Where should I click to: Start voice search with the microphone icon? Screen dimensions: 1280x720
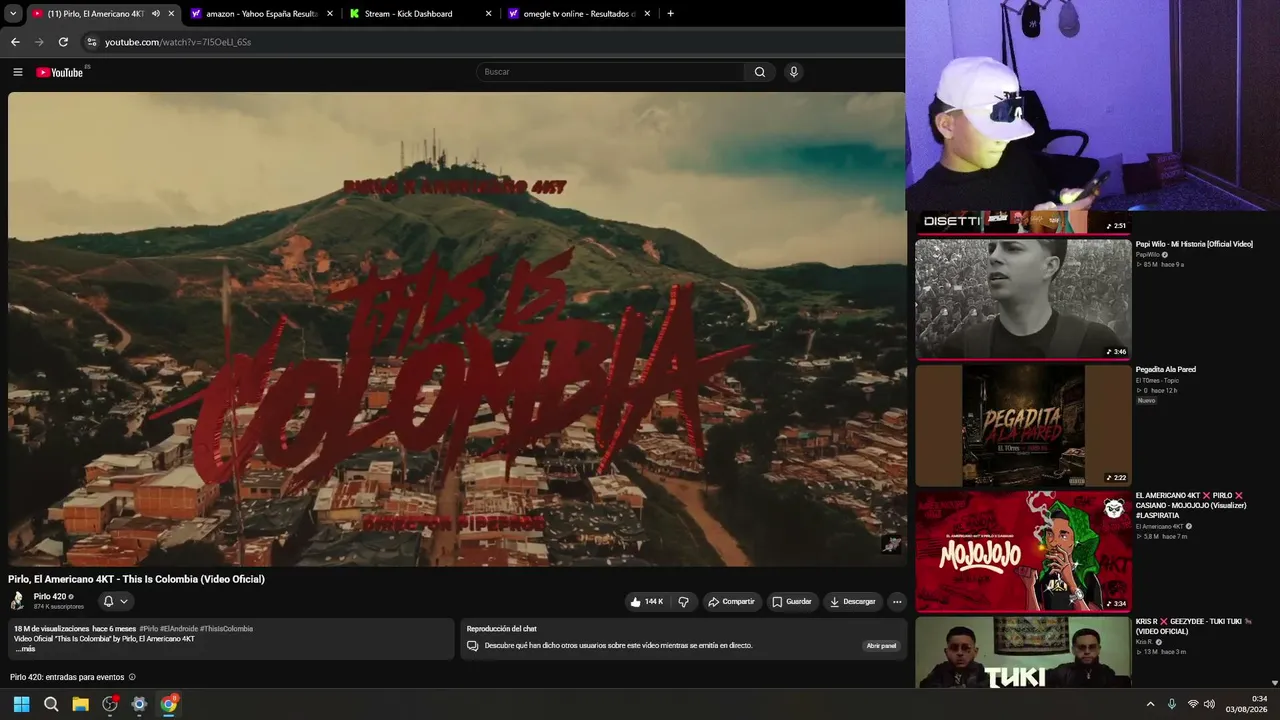tap(793, 72)
